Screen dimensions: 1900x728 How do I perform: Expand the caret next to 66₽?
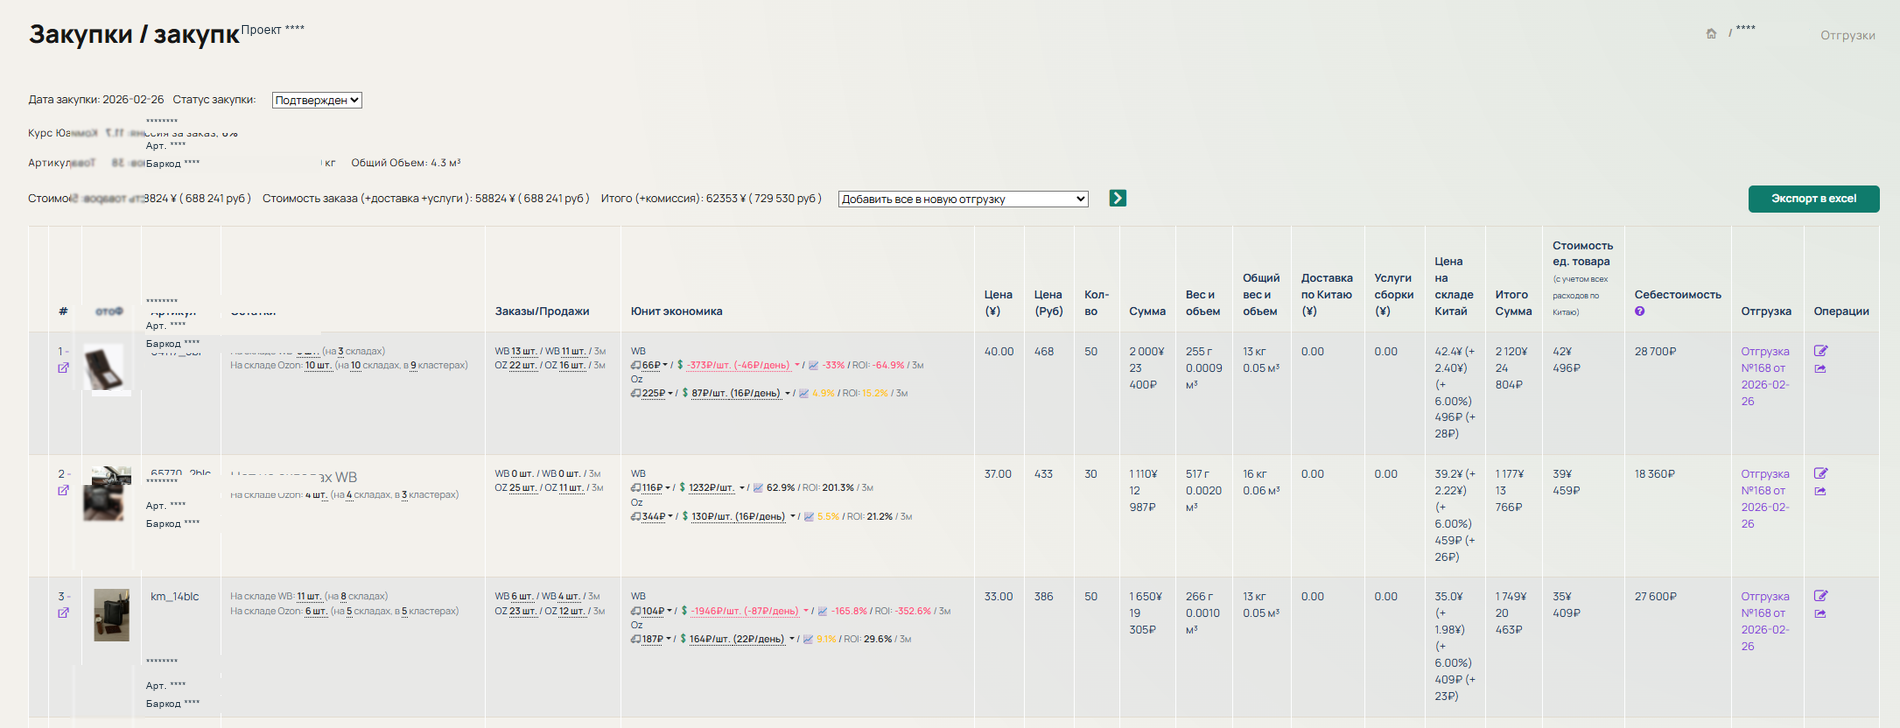(x=665, y=366)
